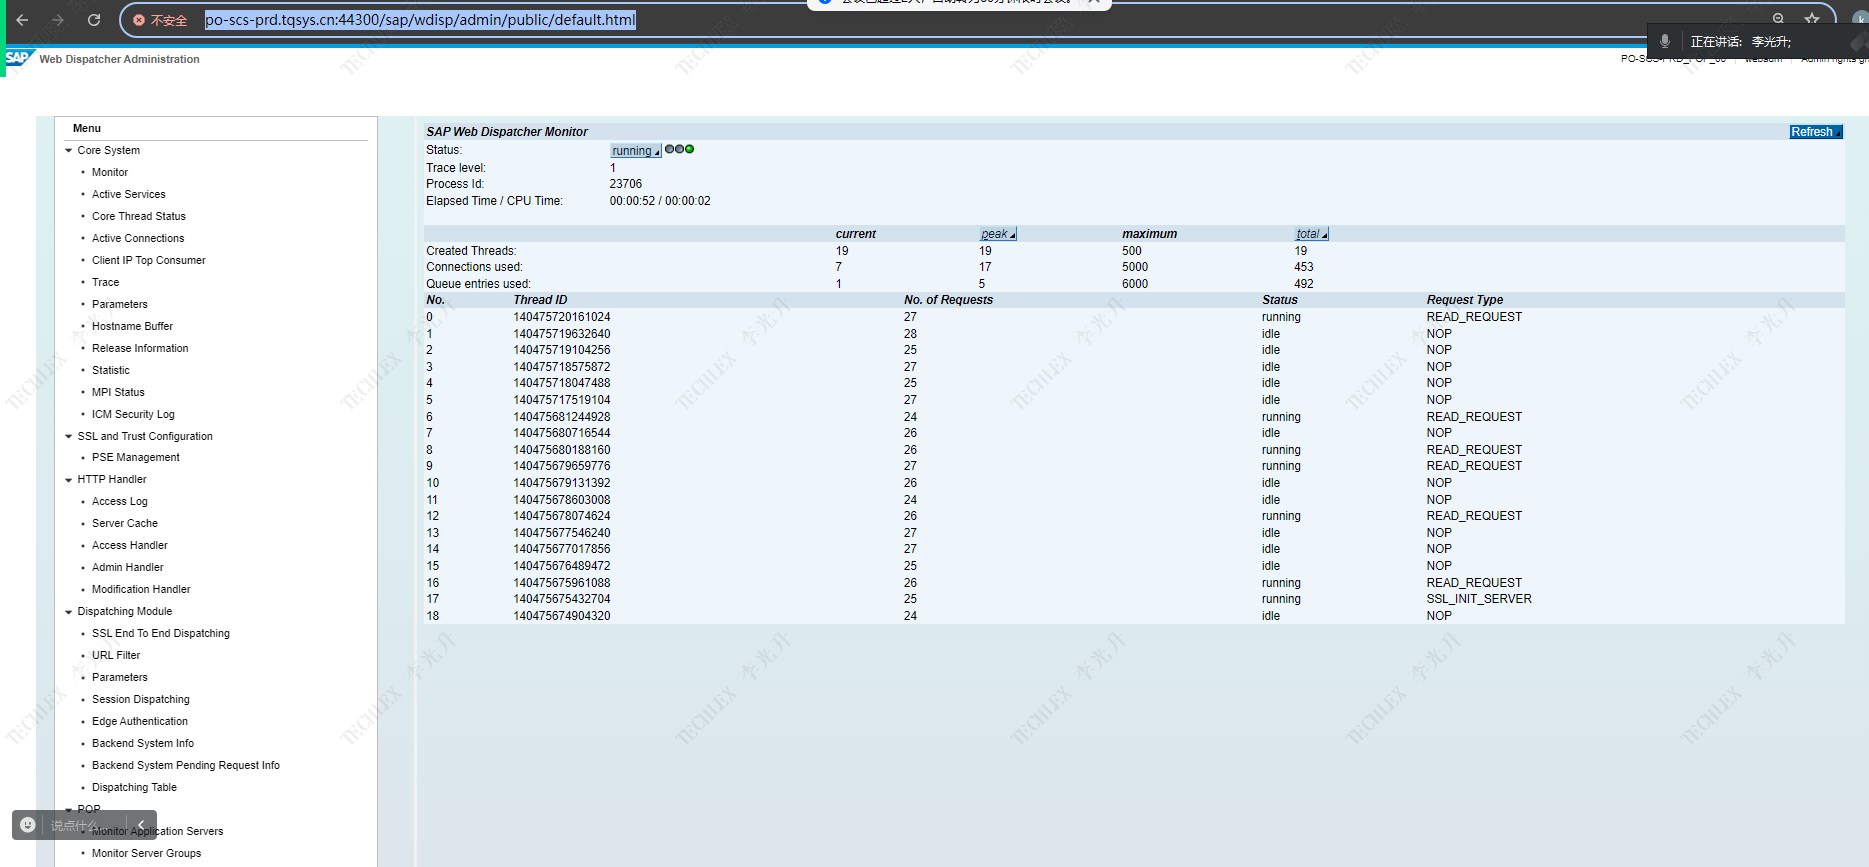Open the running status dropdown
1869x867 pixels.
point(635,151)
